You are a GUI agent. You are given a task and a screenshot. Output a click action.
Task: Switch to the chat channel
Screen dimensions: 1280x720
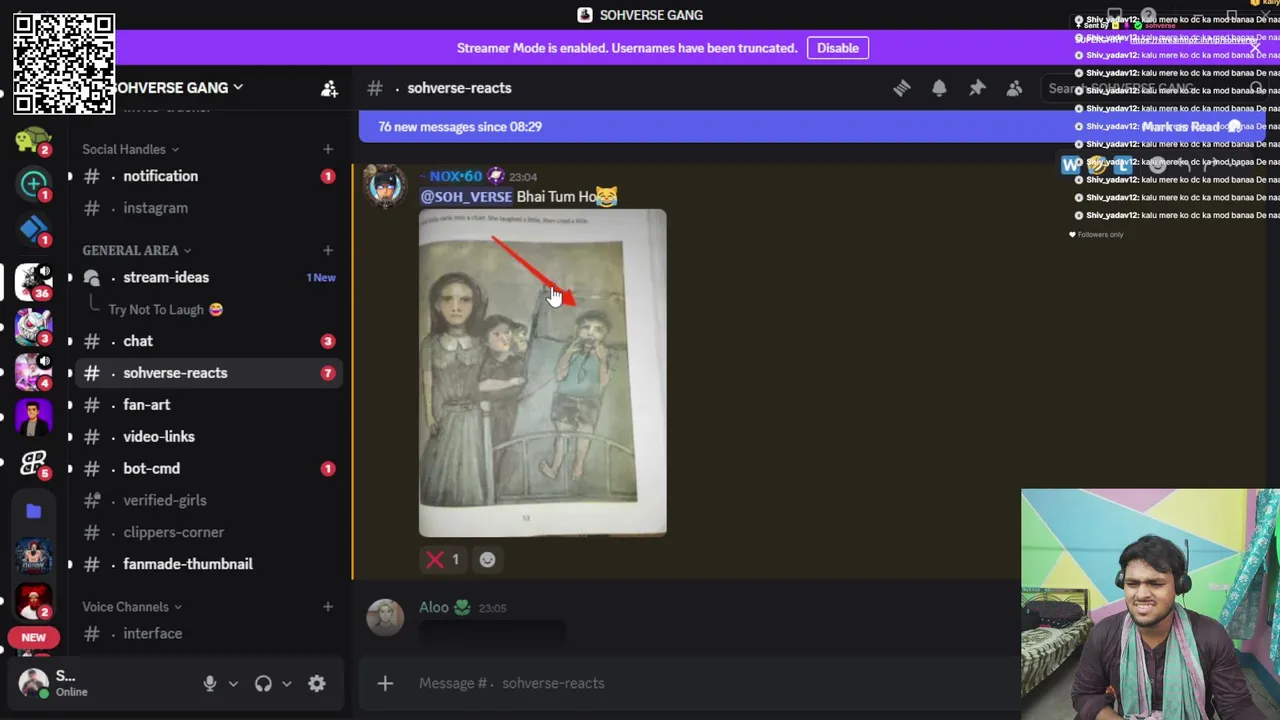pyautogui.click(x=209, y=341)
